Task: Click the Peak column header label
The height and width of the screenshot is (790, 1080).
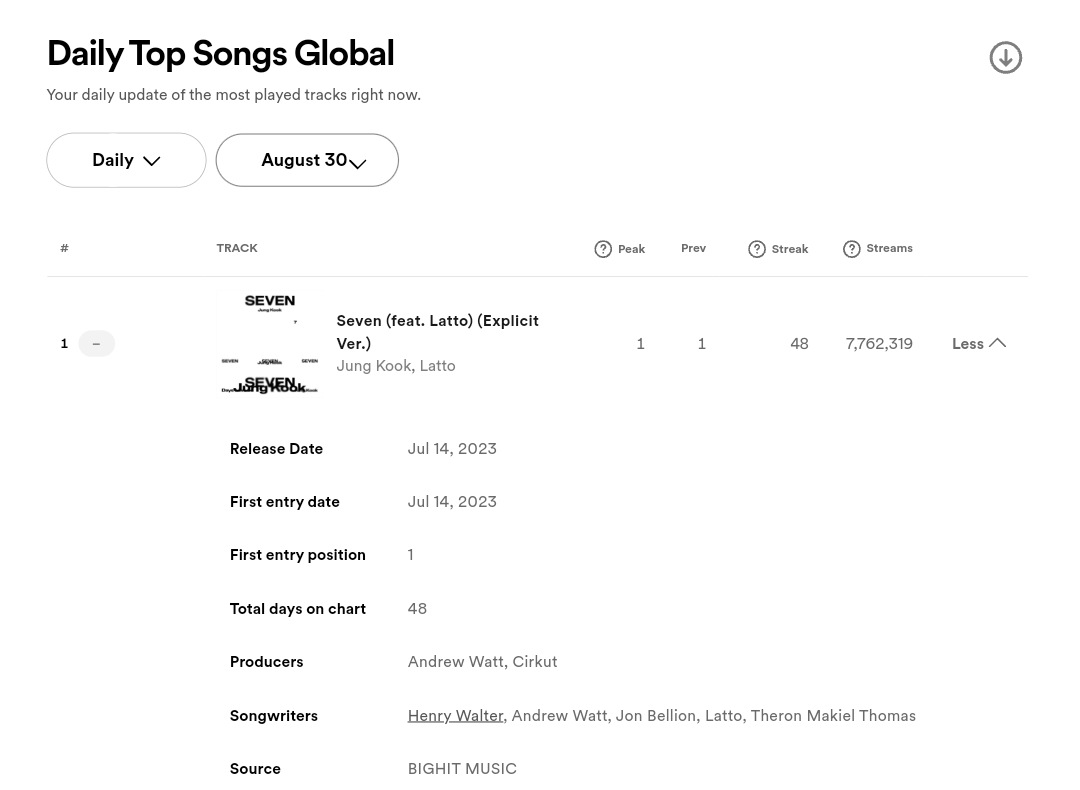Action: click(x=632, y=249)
